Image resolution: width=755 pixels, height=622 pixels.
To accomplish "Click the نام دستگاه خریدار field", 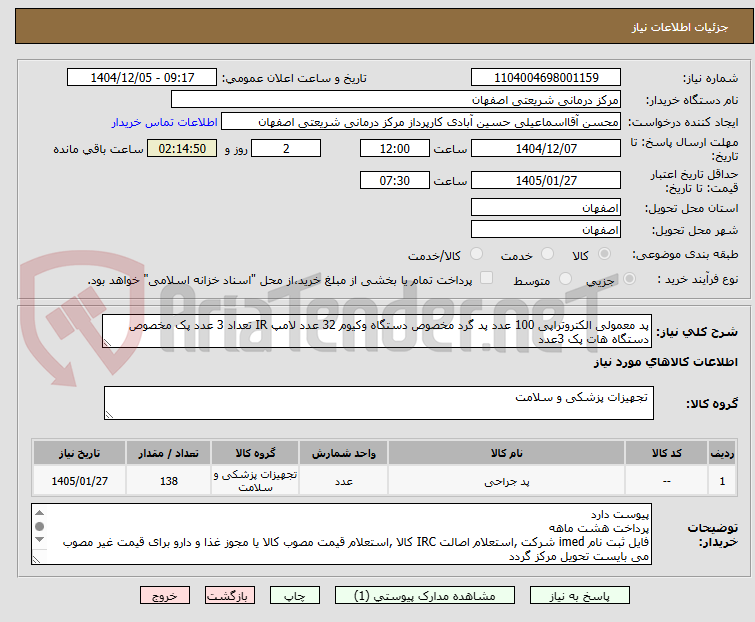I will tap(396, 100).
